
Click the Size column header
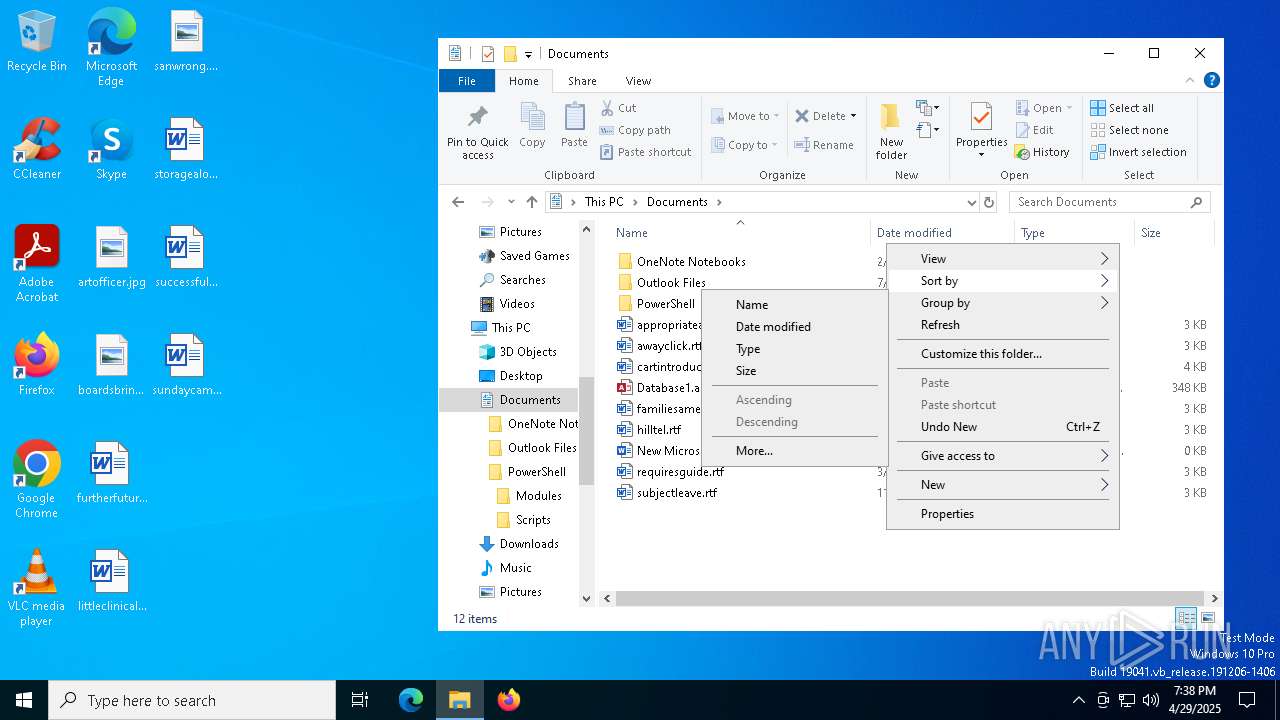point(1173,233)
